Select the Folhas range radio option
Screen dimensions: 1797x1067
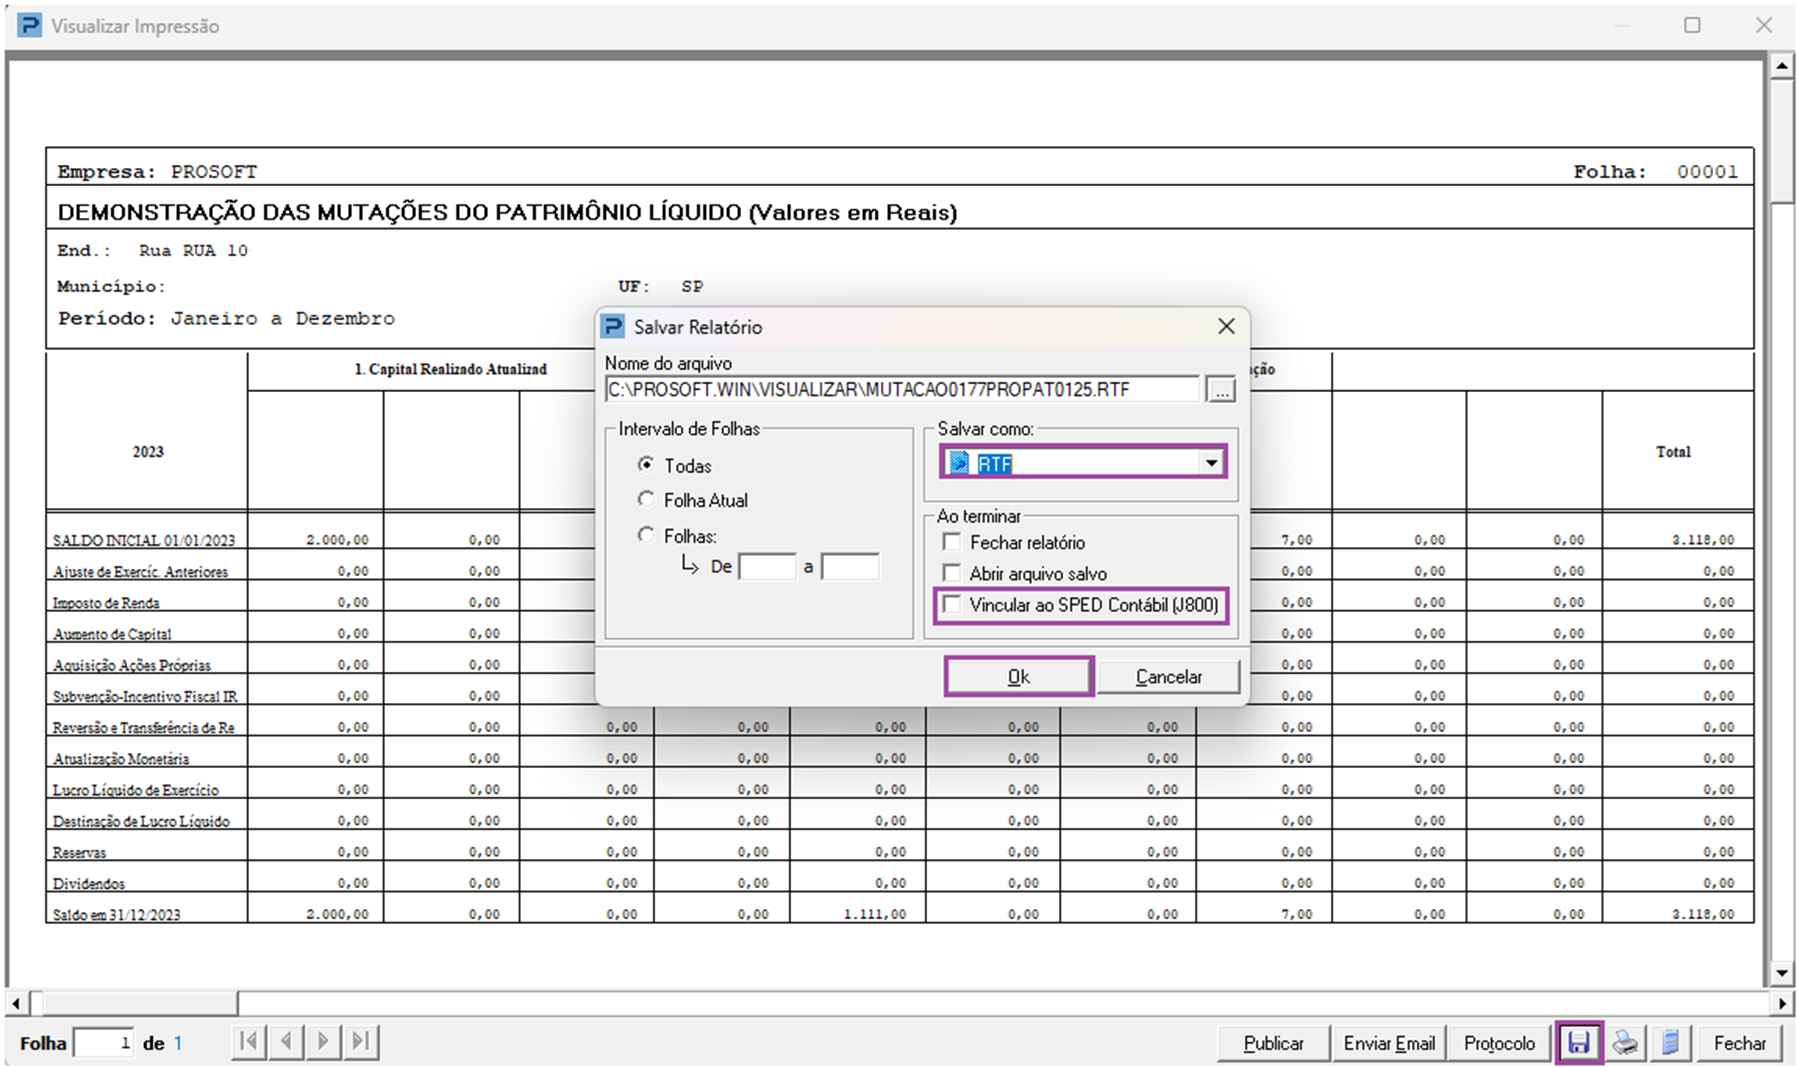click(646, 535)
